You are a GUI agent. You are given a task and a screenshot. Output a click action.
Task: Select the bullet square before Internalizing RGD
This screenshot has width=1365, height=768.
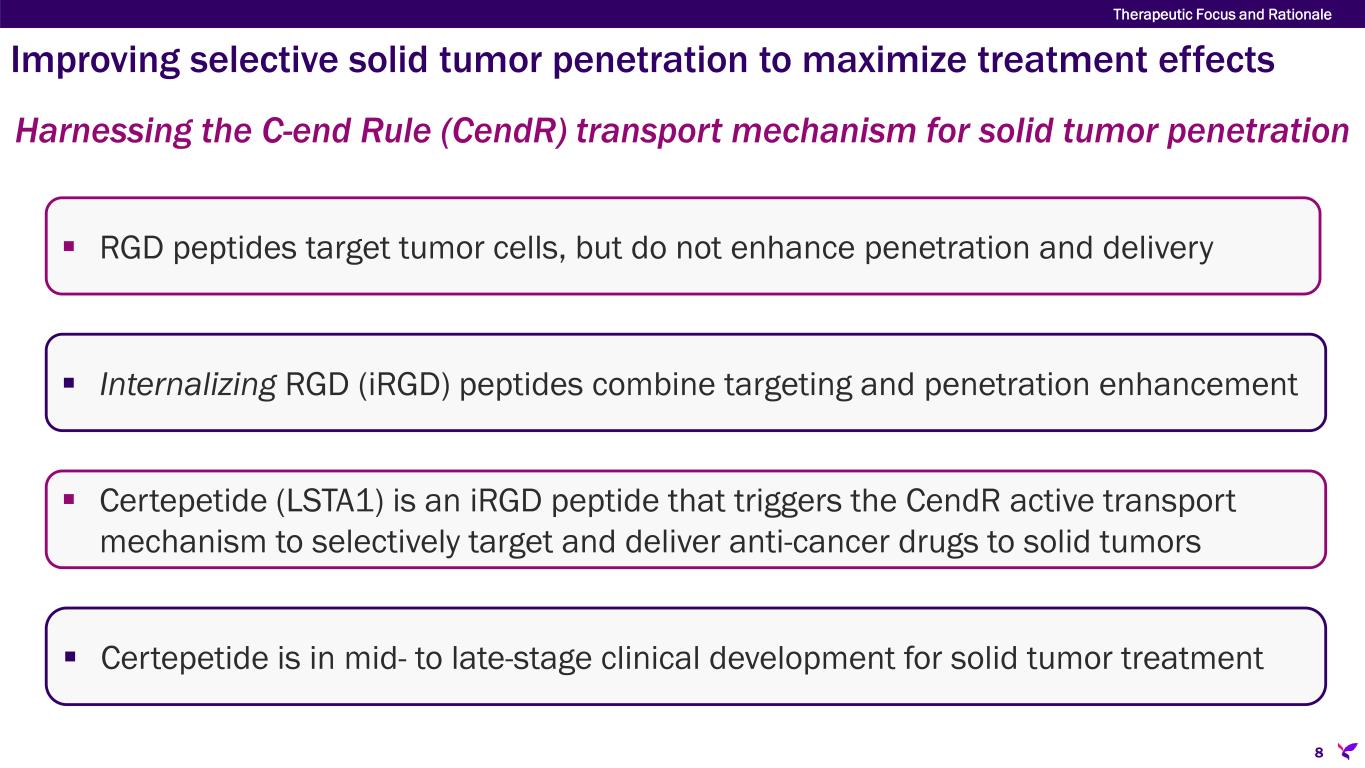click(x=71, y=381)
